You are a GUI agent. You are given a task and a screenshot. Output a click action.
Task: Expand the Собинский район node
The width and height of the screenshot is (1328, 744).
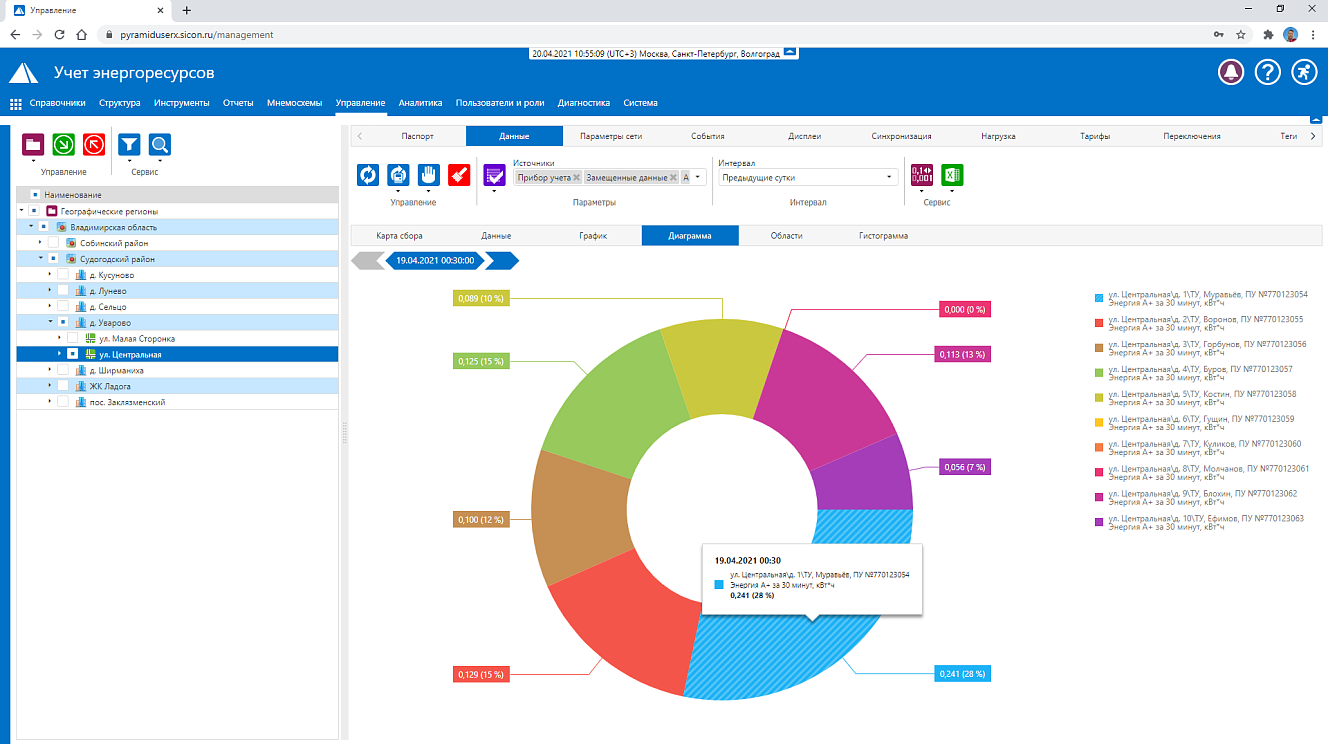[41, 243]
